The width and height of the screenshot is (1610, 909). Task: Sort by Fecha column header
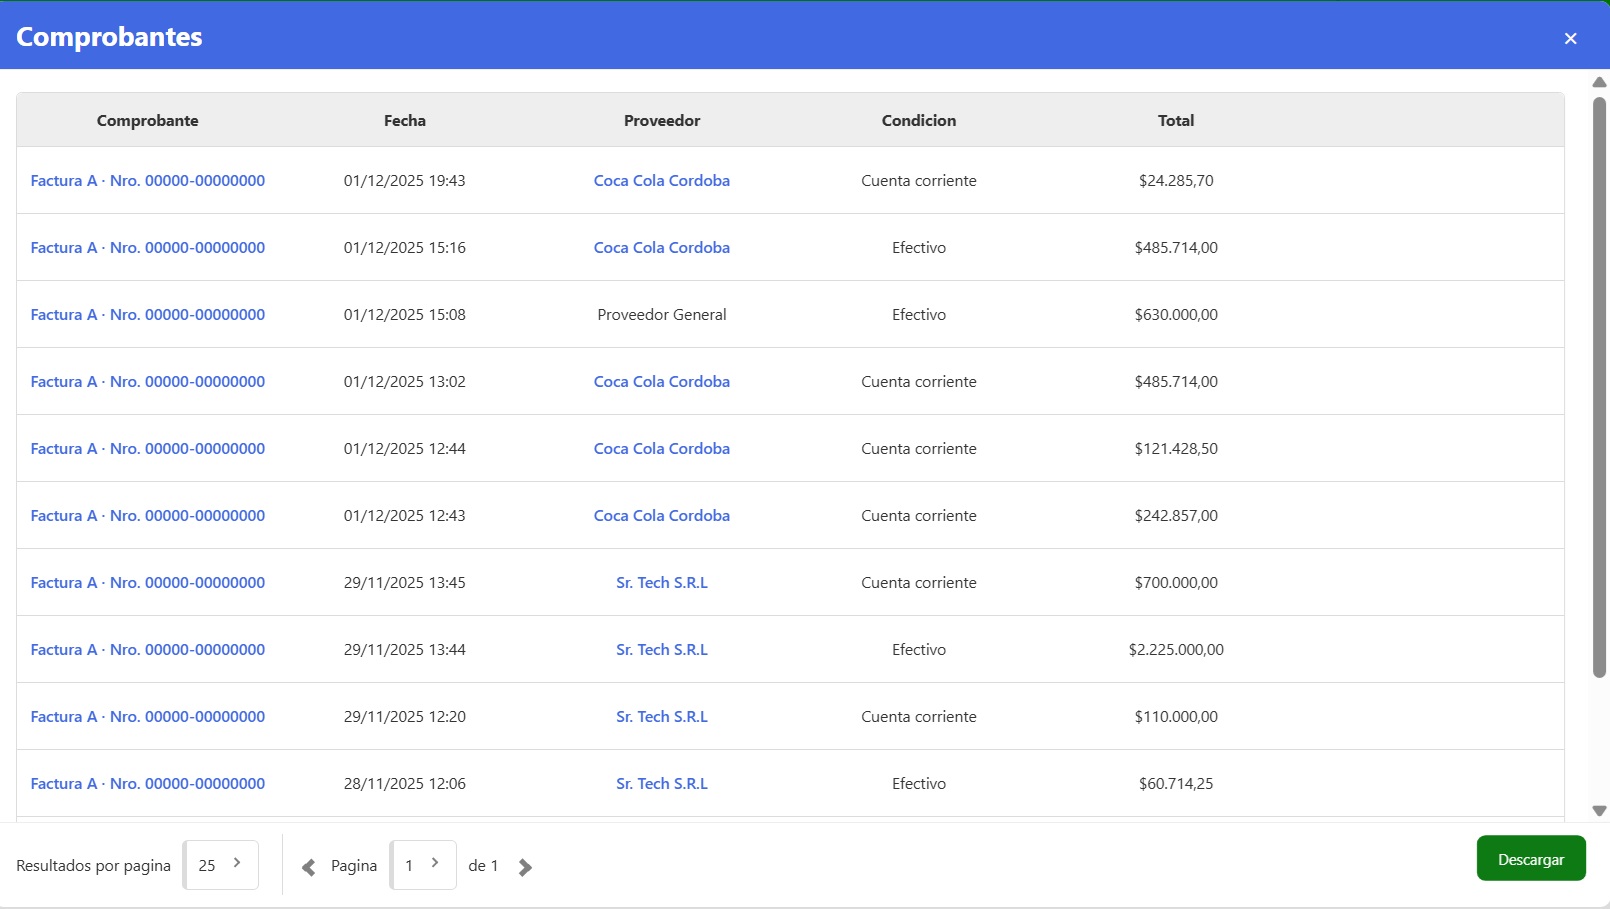tap(404, 120)
